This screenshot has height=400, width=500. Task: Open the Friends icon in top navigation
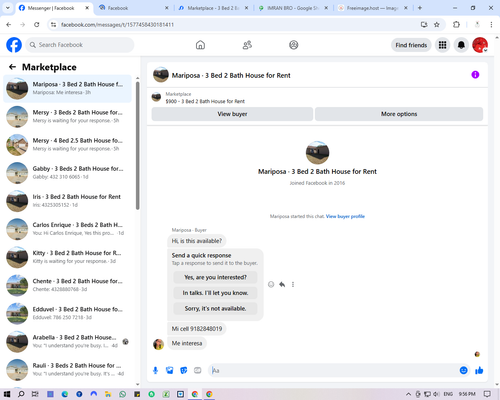click(x=247, y=45)
